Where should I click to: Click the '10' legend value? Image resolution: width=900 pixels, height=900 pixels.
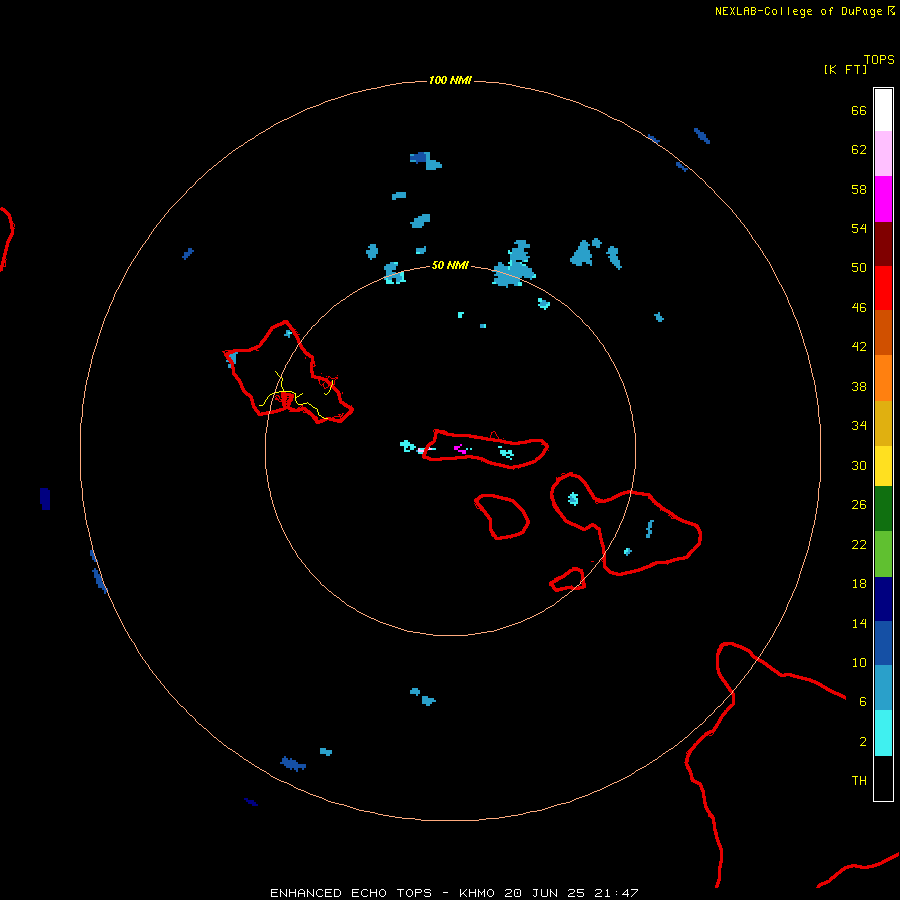859,662
